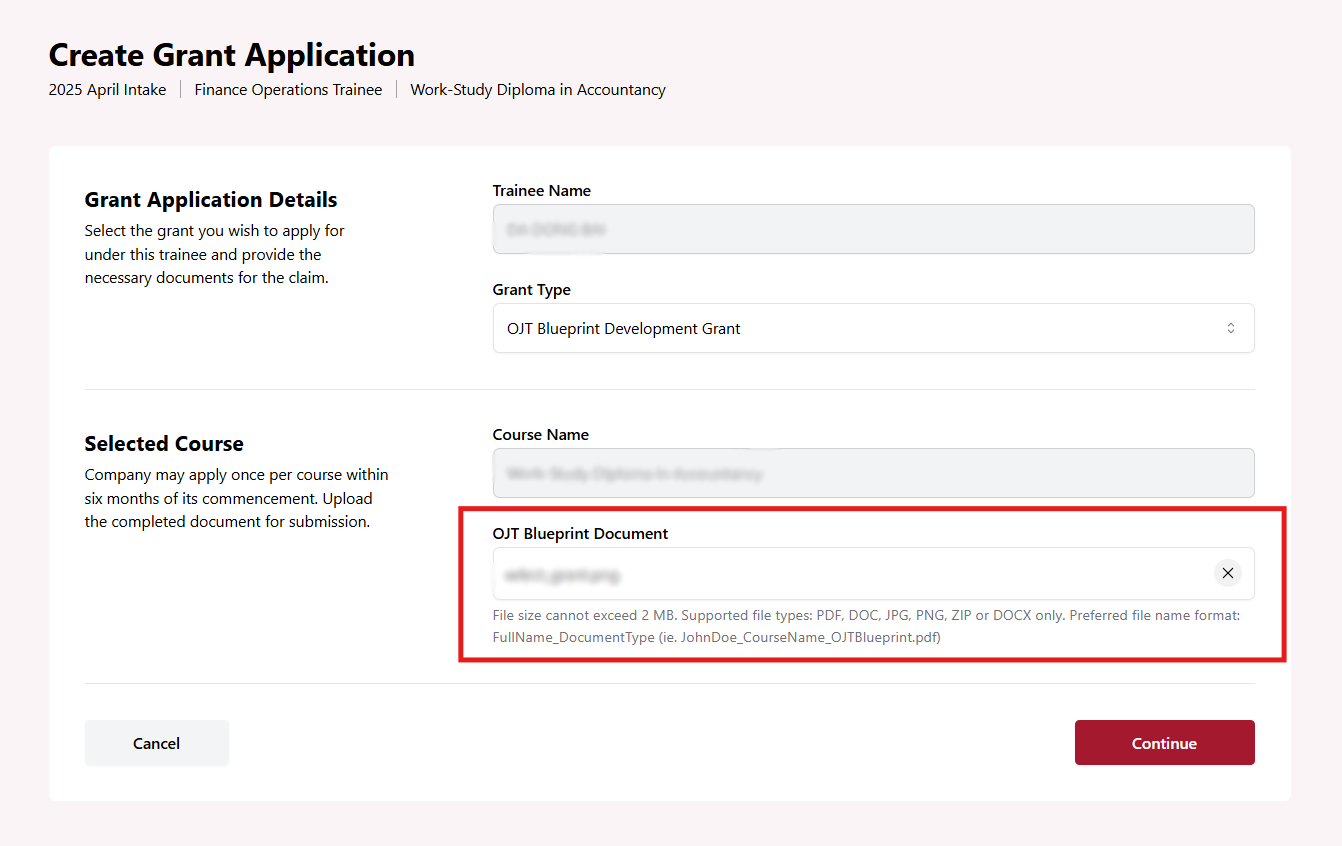The width and height of the screenshot is (1342, 846).
Task: Click the Trainee Name field
Action: [872, 230]
